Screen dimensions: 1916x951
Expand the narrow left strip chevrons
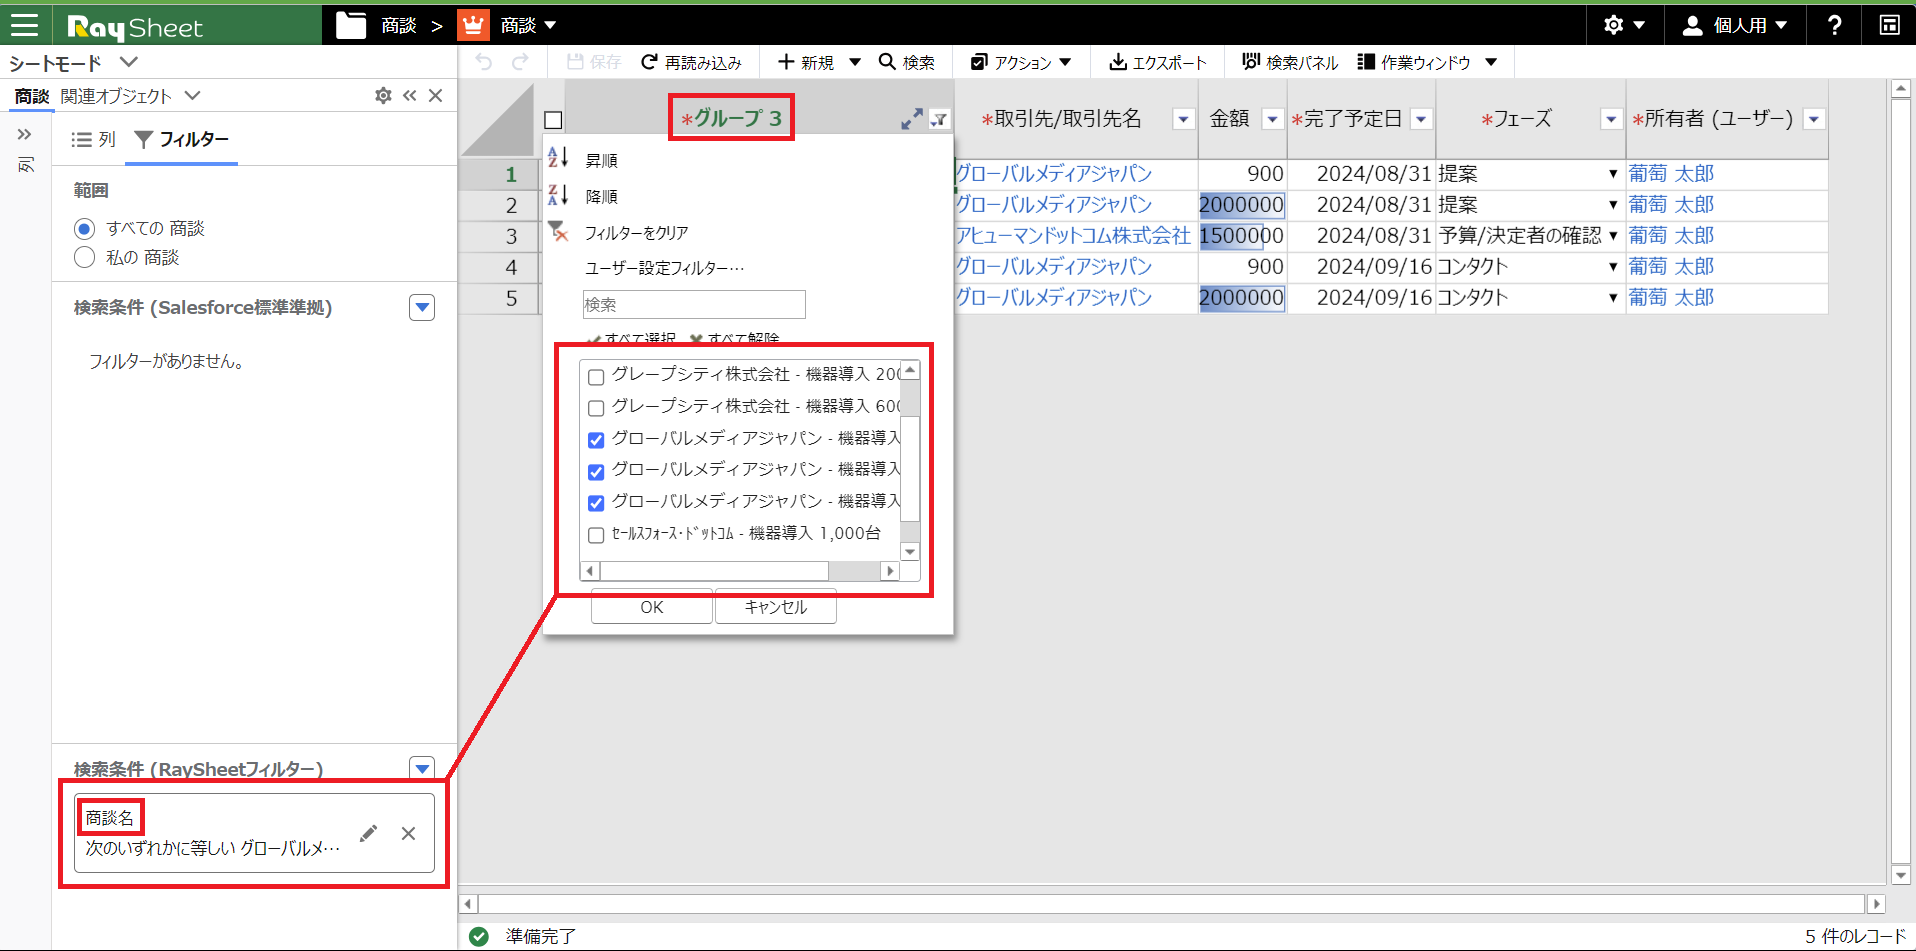(x=25, y=134)
